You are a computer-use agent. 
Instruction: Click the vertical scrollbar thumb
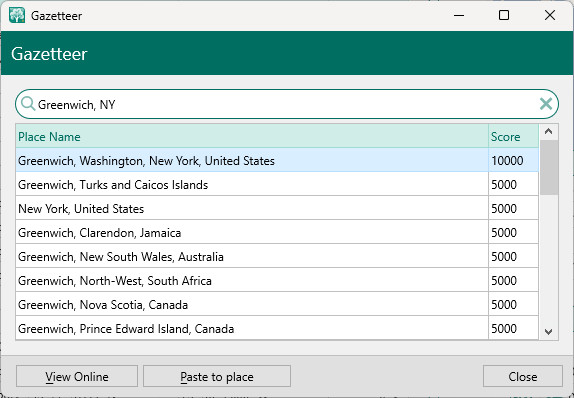pyautogui.click(x=548, y=167)
